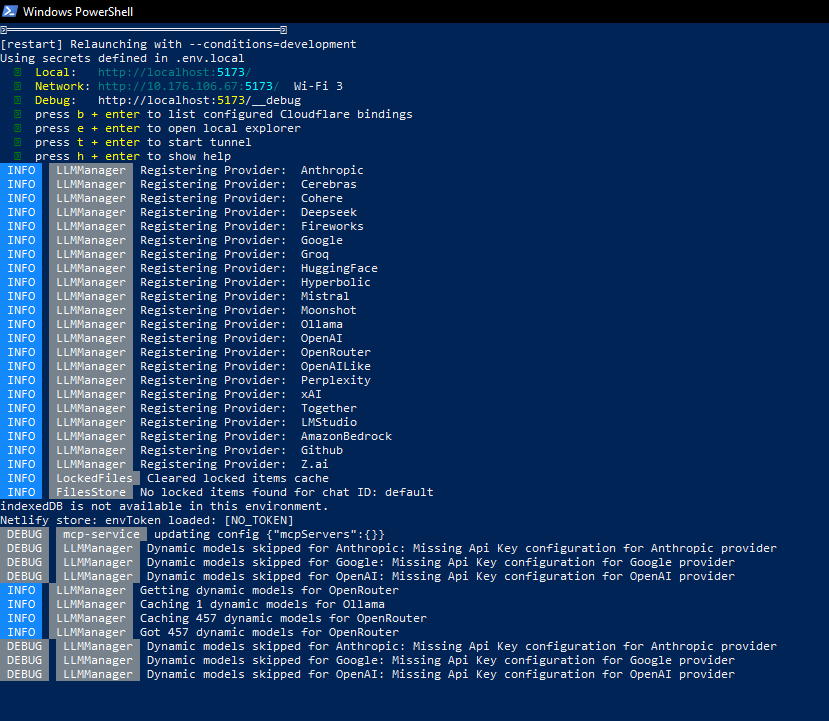Select the 'Cerebras' provider name
829x721 pixels.
pyautogui.click(x=329, y=184)
